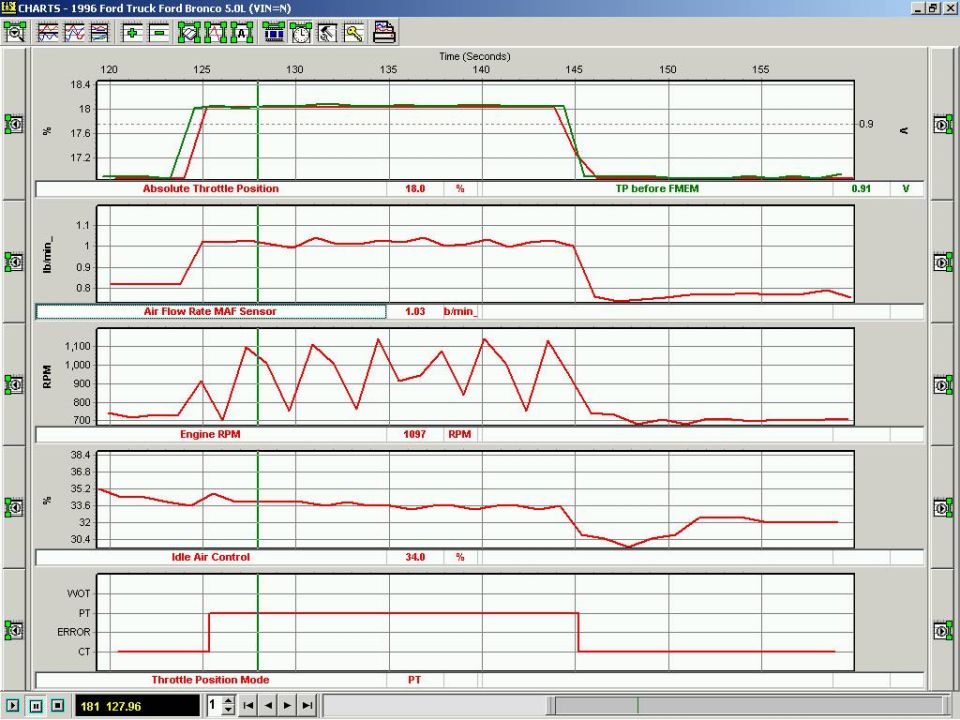Select the third chart layout icon with horizontal bands

coord(100,32)
